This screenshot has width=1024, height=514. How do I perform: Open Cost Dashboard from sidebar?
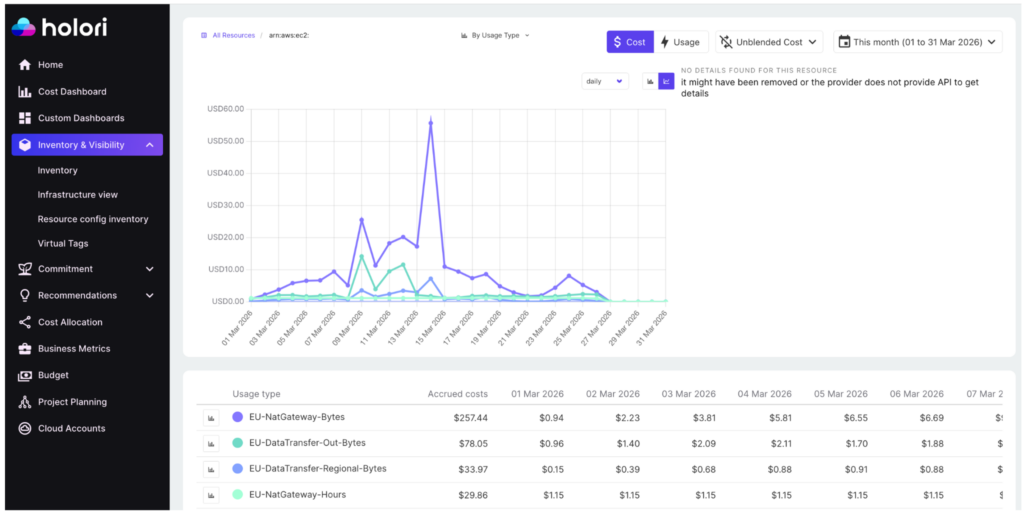pos(72,92)
